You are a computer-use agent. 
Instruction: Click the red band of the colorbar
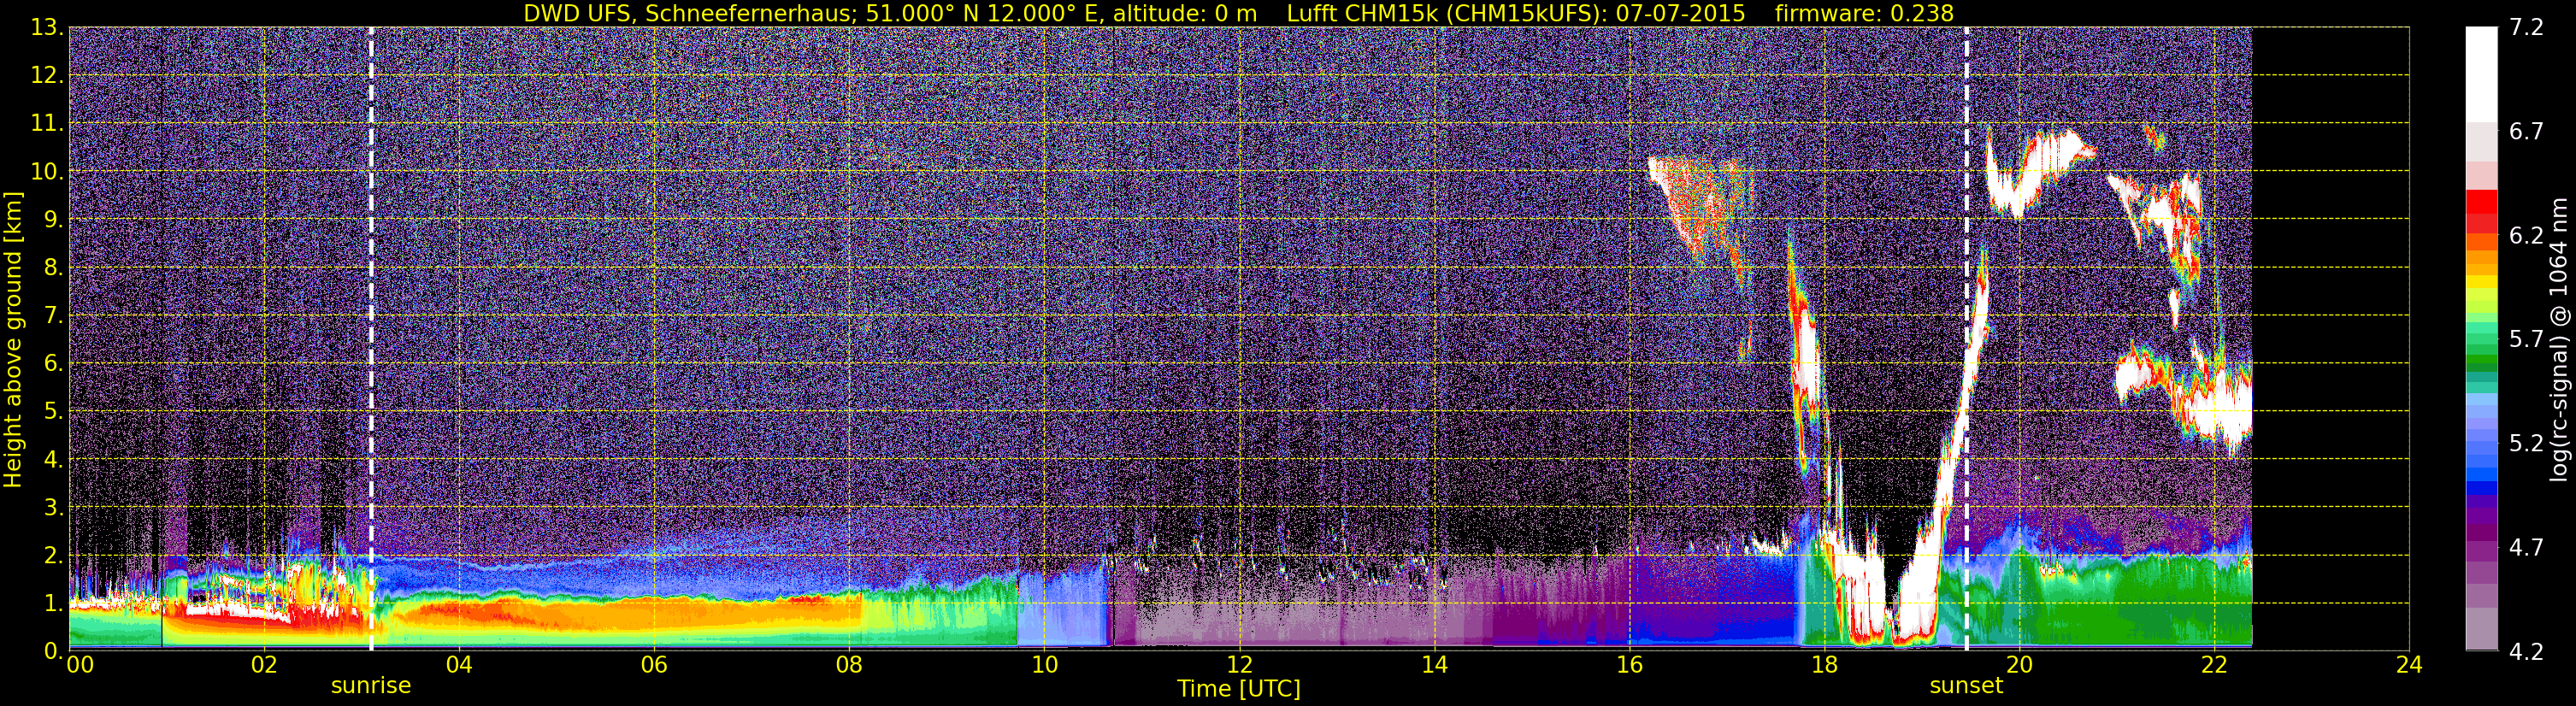point(2480,210)
